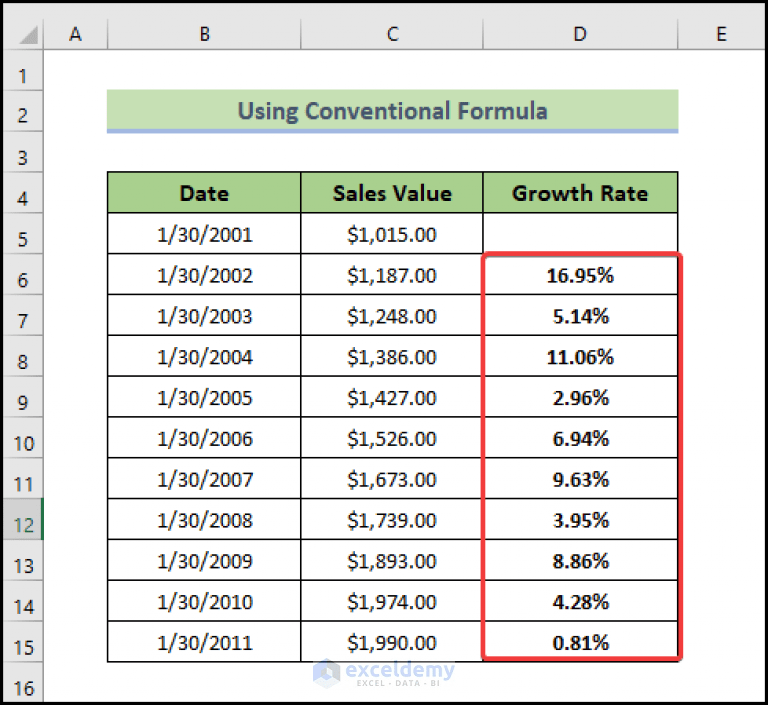The width and height of the screenshot is (768, 705).
Task: Select row 3 header
Action: point(23,152)
